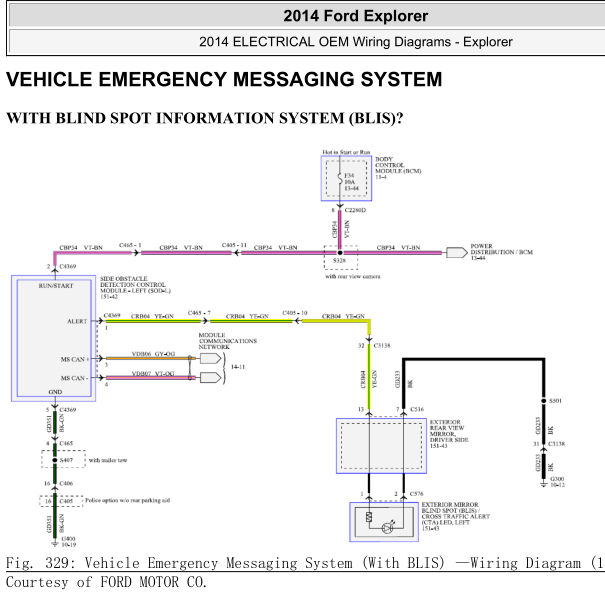Screen dimensions: 605x599
Task: Click the C576 connector label
Action: click(x=417, y=494)
